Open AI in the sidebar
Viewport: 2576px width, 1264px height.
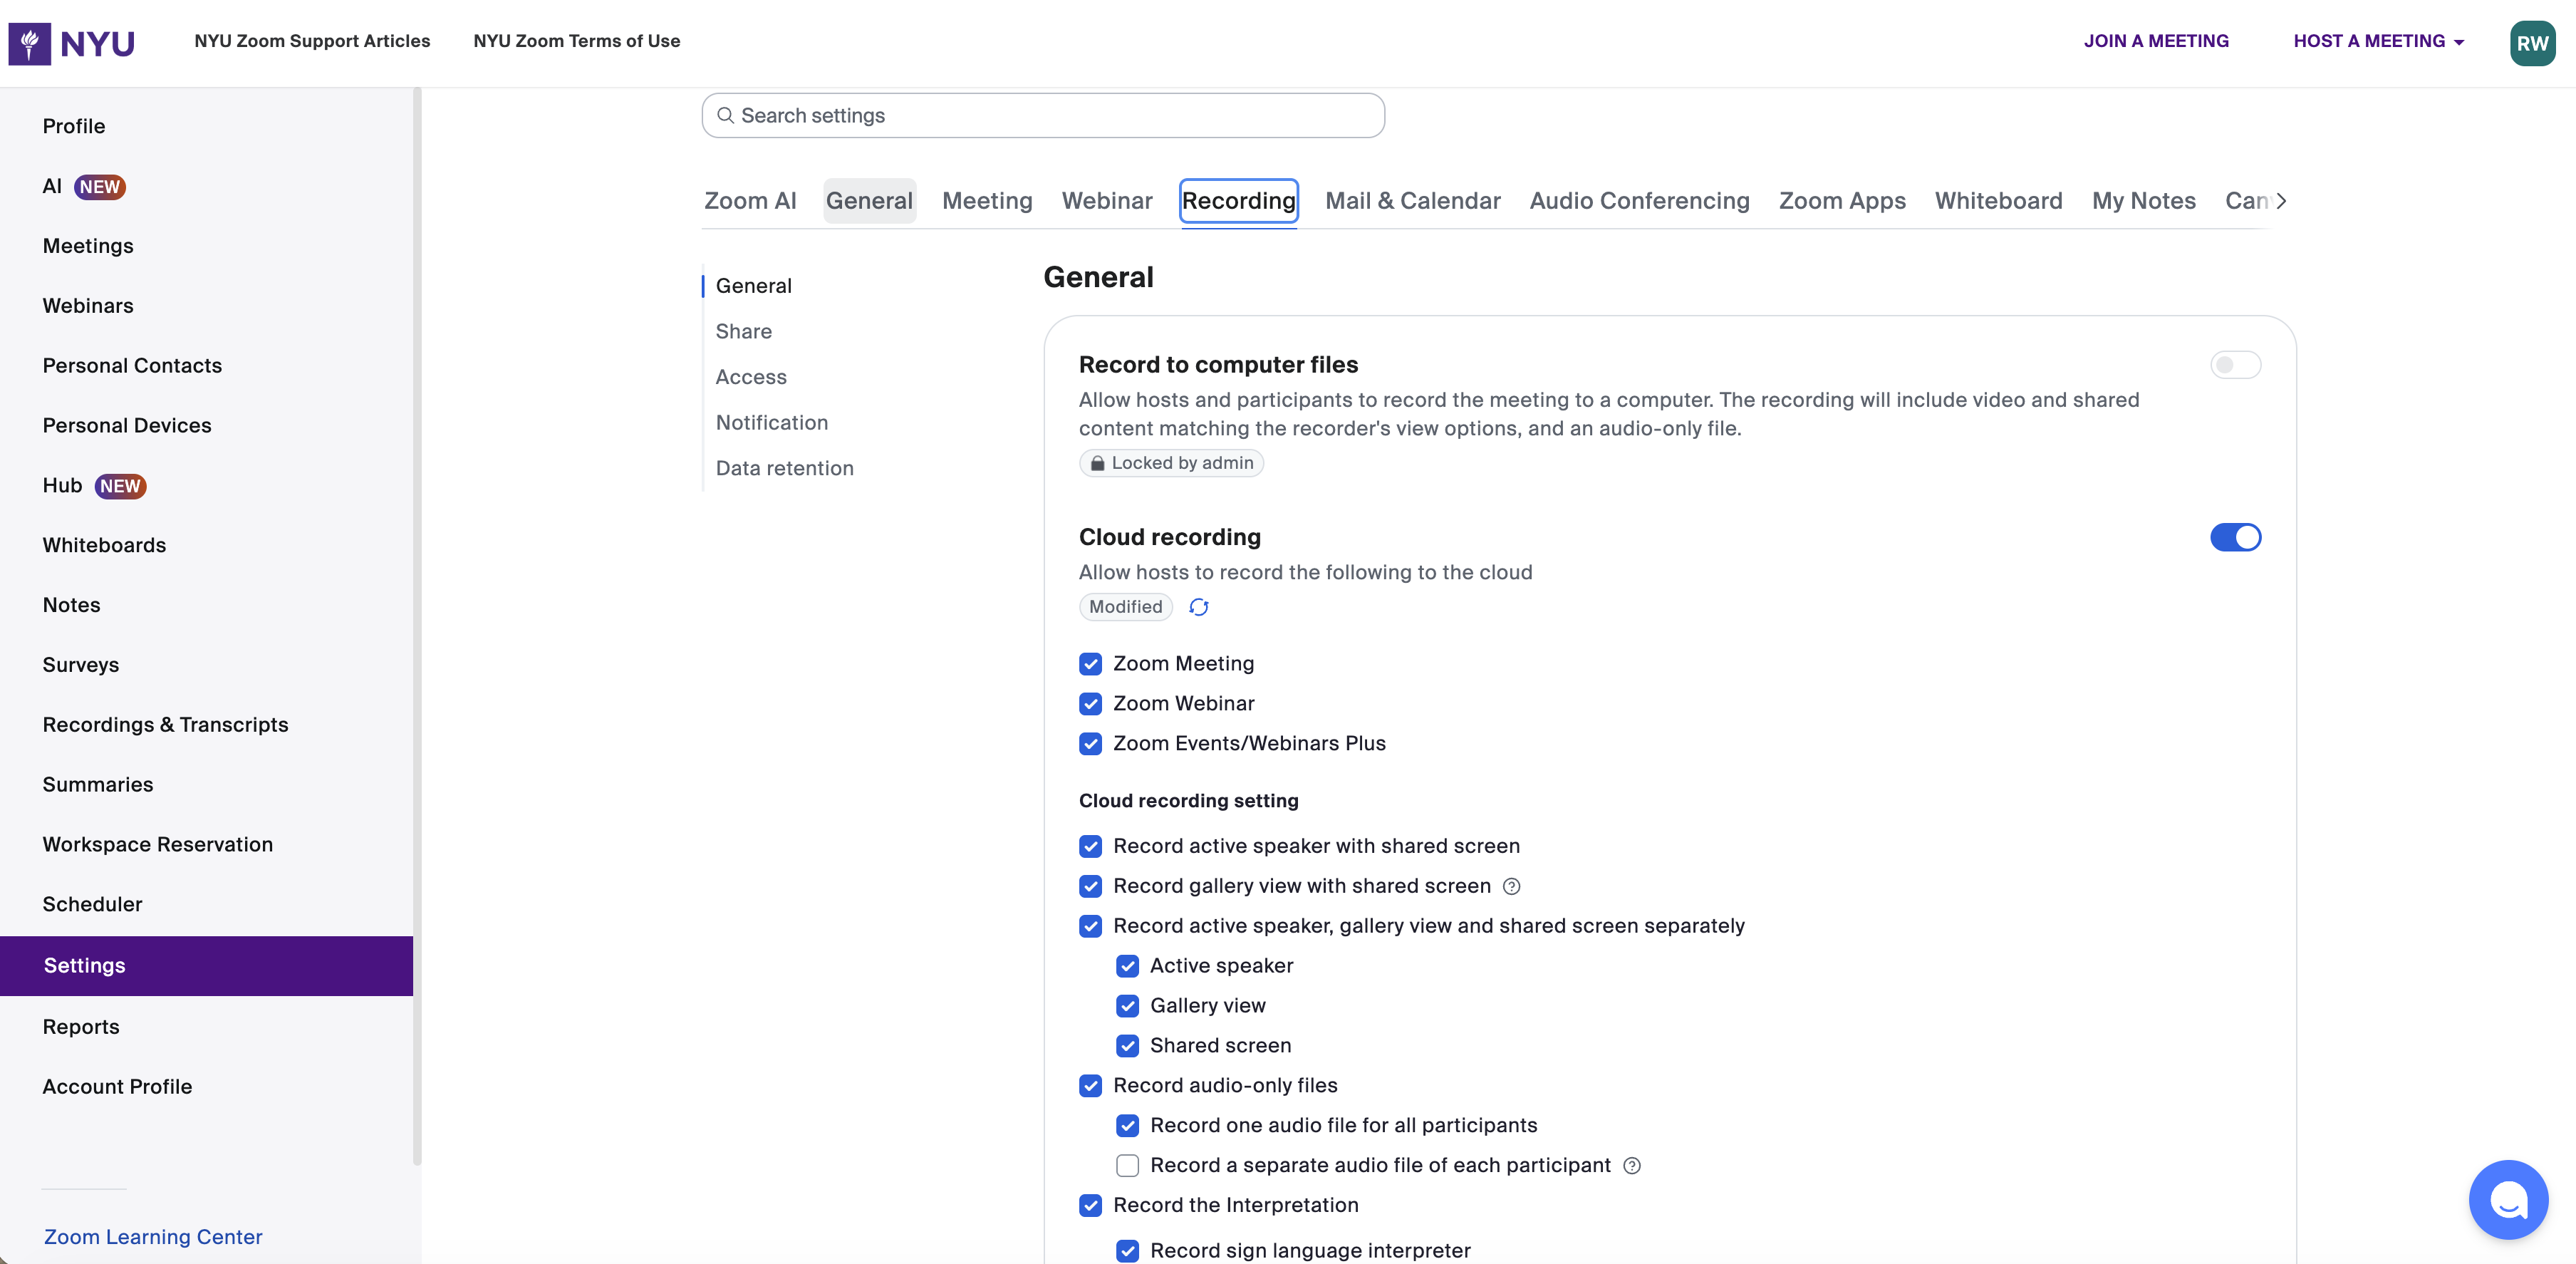pos(84,186)
